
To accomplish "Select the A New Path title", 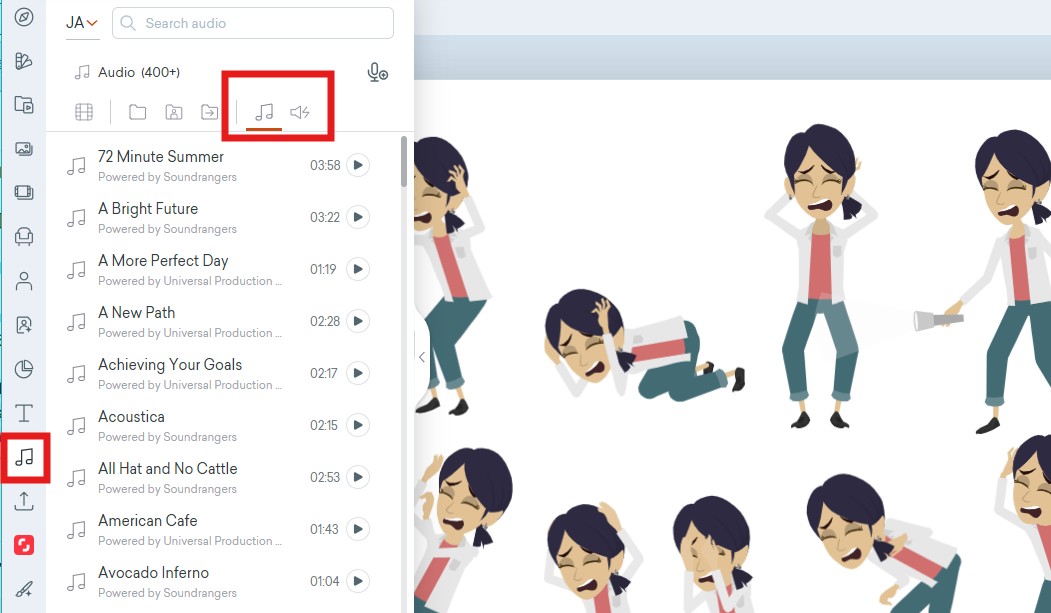I will pos(137,313).
